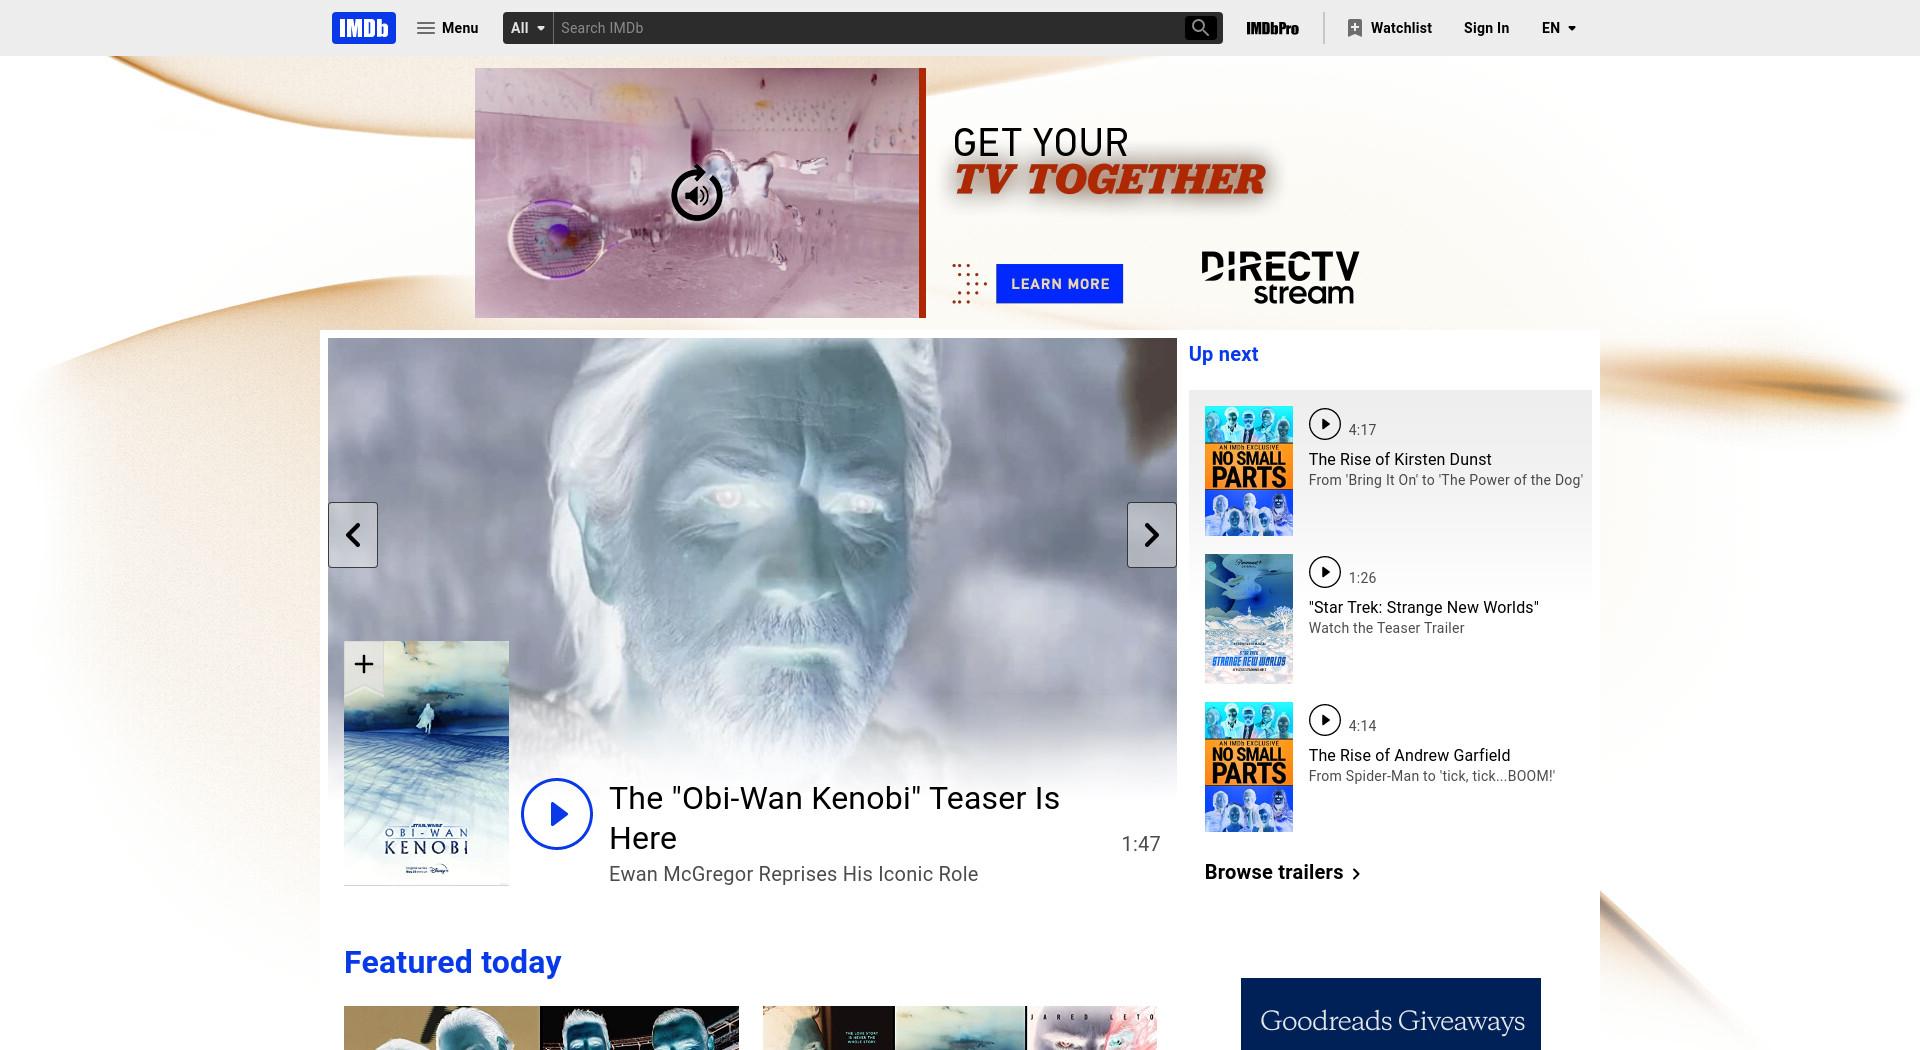Click Browse trailers link
The image size is (1920, 1050).
pyautogui.click(x=1283, y=872)
